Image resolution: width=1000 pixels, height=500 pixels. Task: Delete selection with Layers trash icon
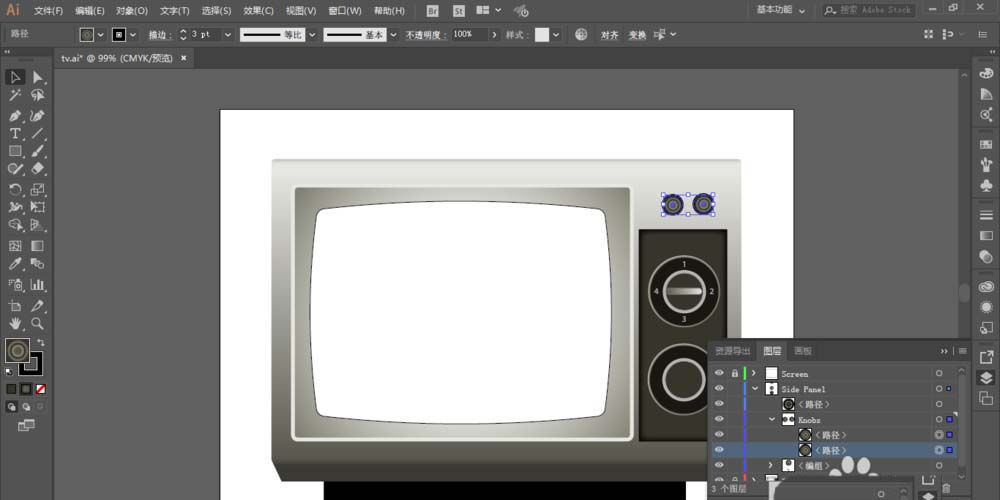point(946,489)
